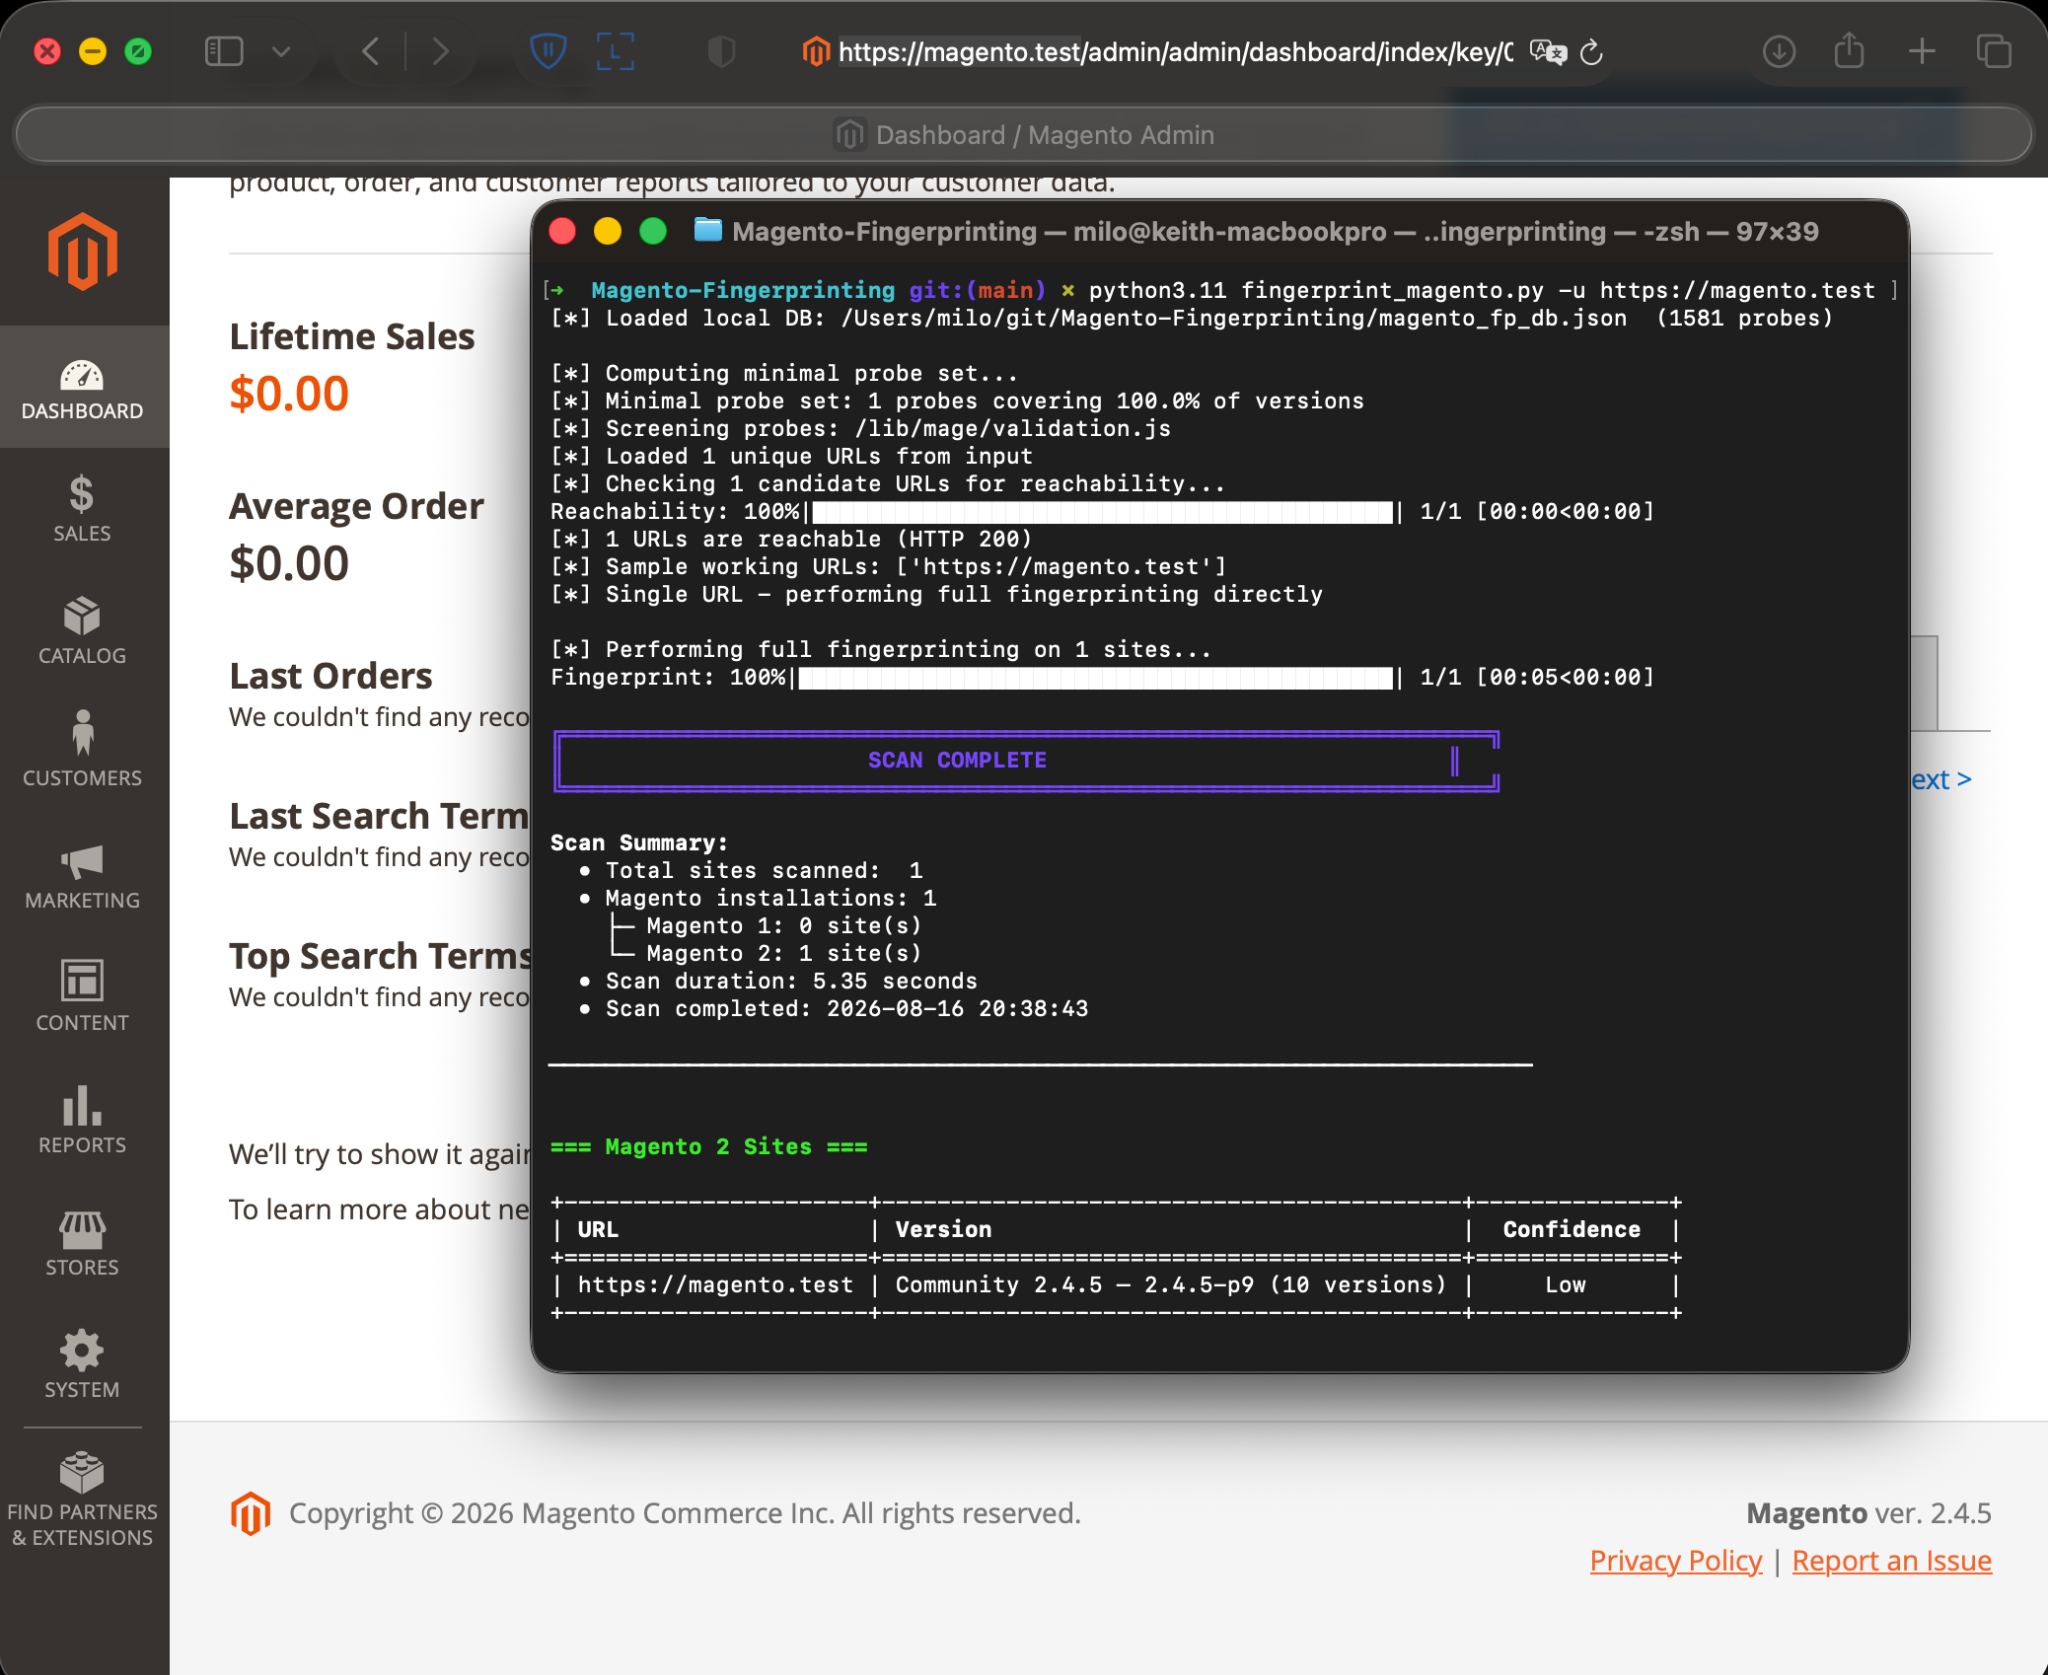Open the Stores menu
The width and height of the screenshot is (2048, 1675).
click(x=83, y=1244)
